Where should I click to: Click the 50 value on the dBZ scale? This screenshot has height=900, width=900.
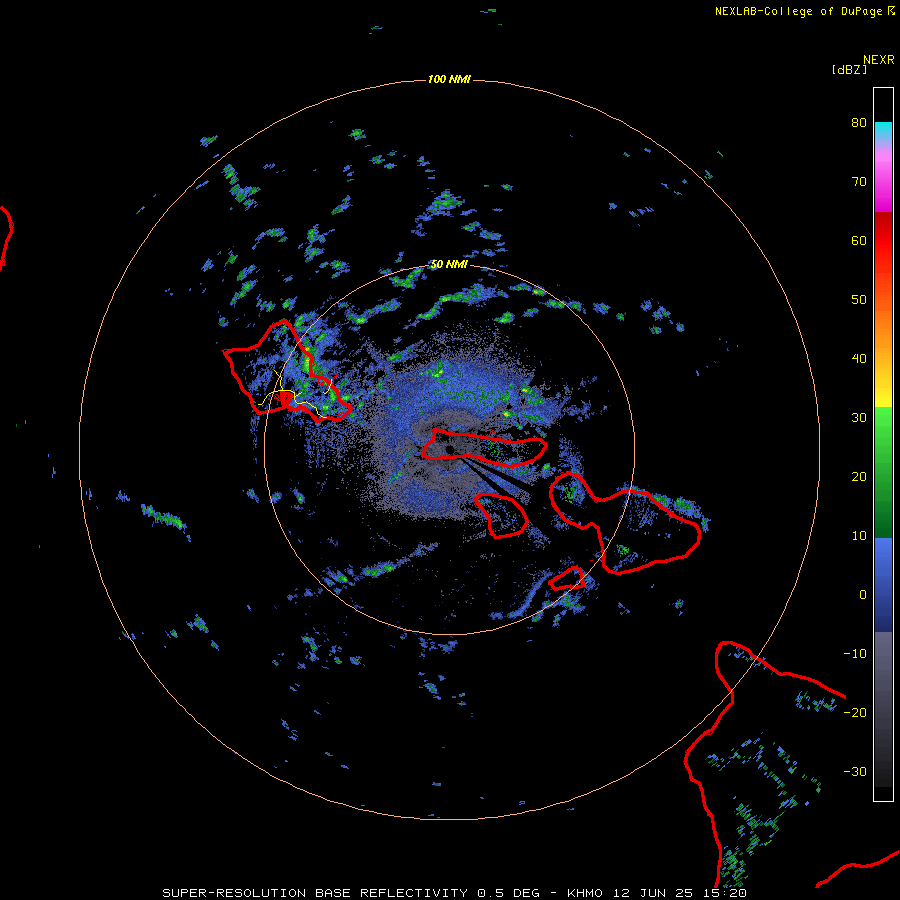pyautogui.click(x=859, y=300)
